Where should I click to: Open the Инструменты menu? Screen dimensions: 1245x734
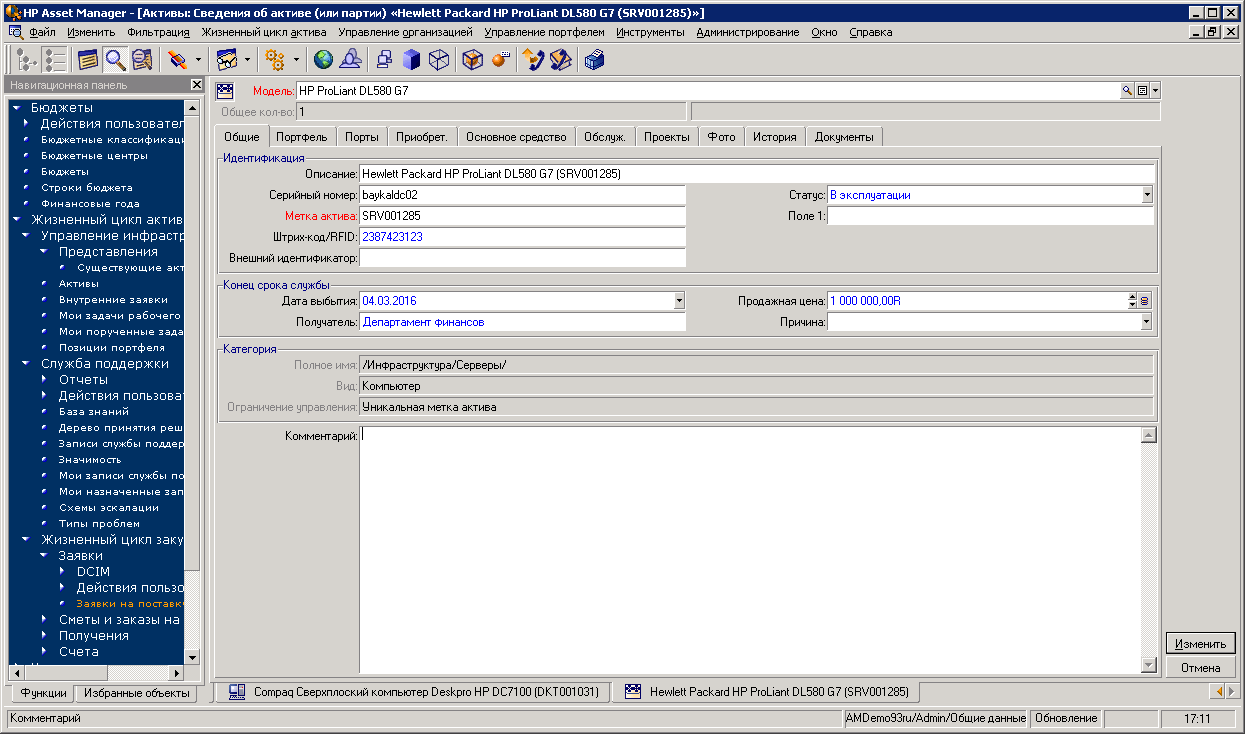tap(650, 32)
